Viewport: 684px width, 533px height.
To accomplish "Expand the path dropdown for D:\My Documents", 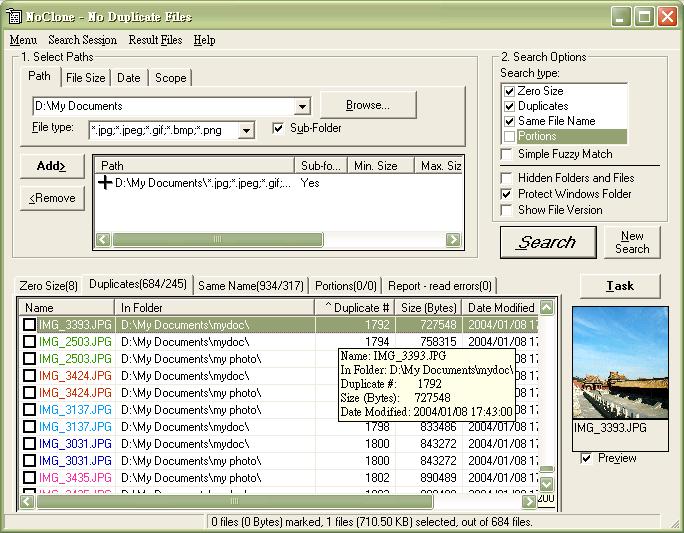I will [303, 106].
